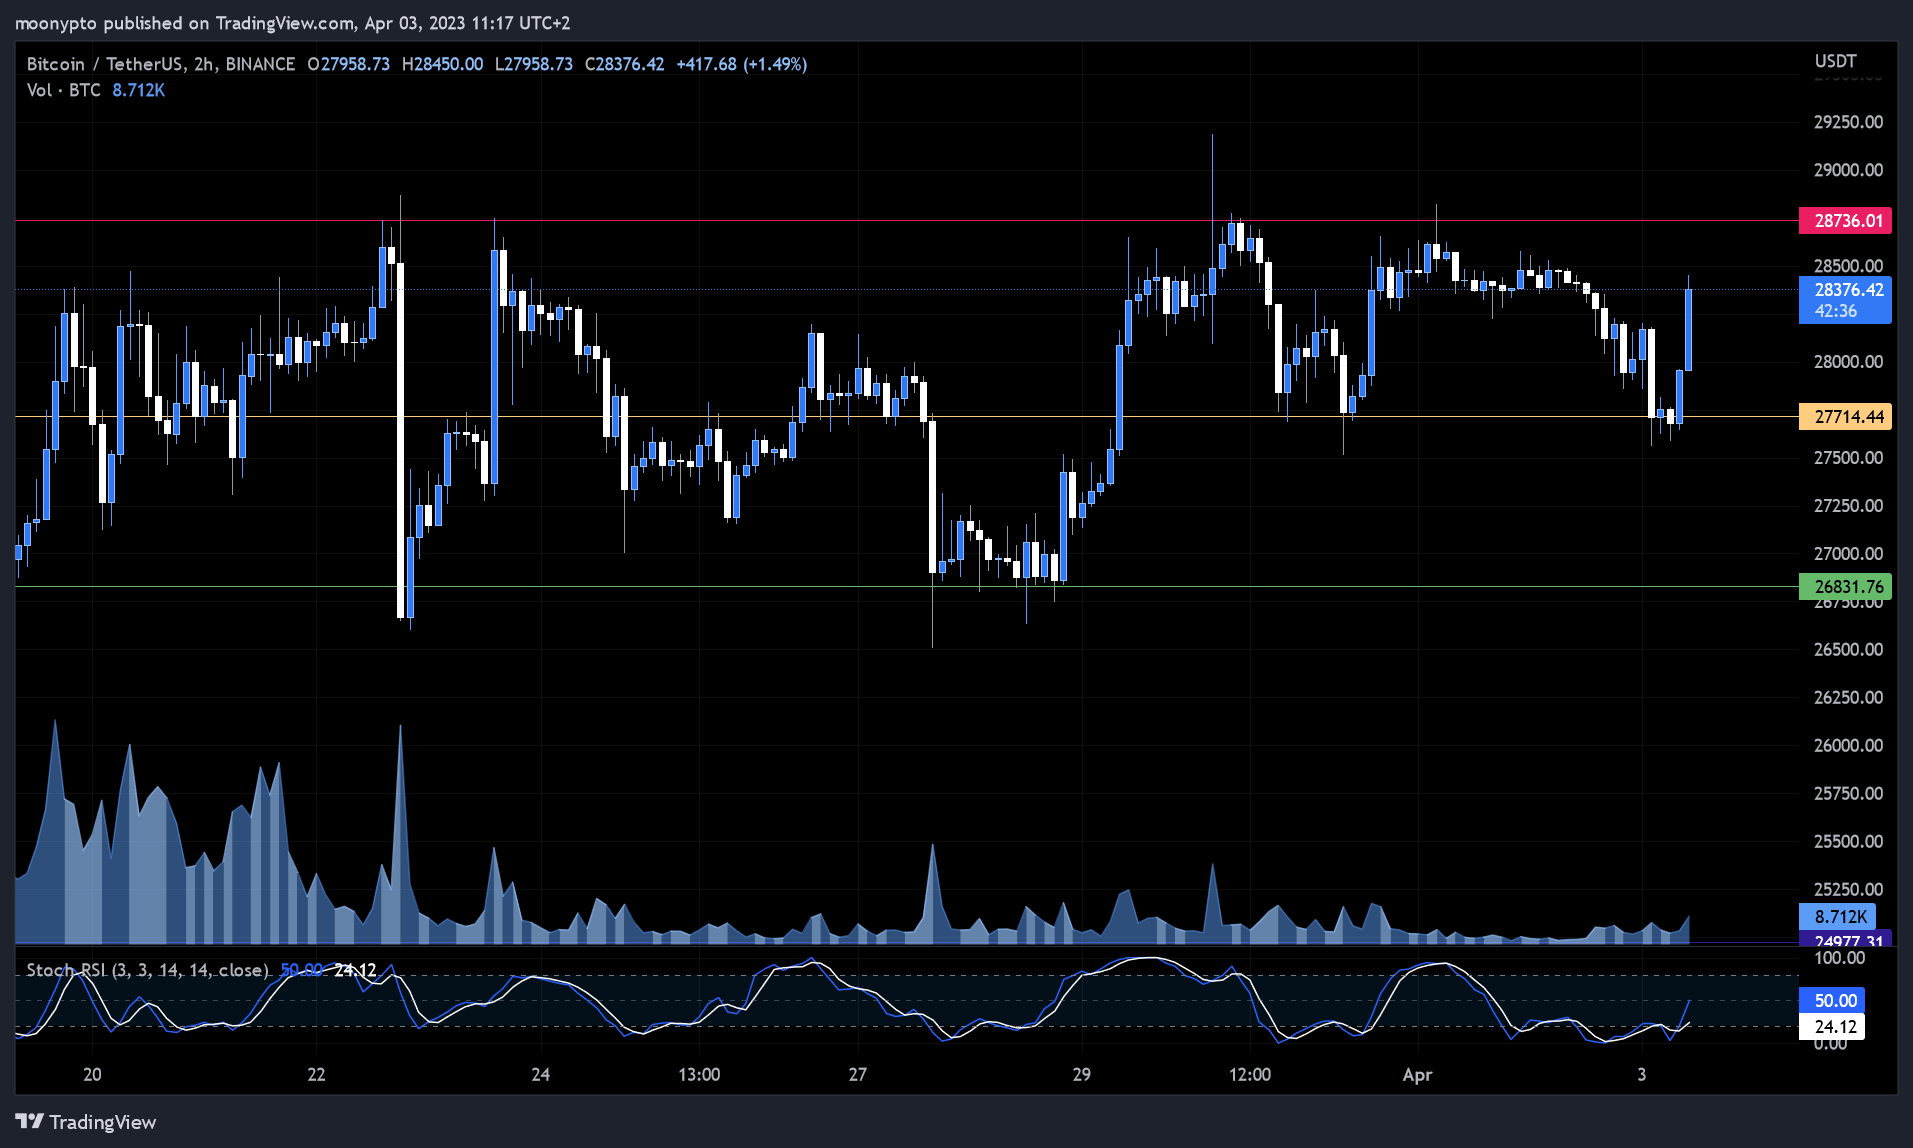Click the 13:00 label on the time axis
The image size is (1913, 1148).
[699, 1075]
